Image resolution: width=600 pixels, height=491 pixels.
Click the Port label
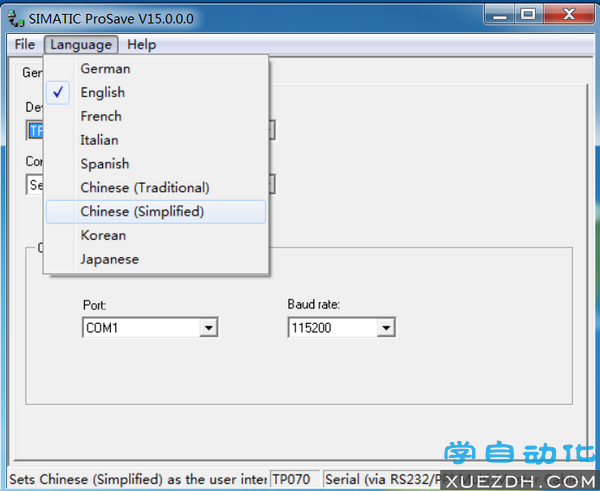pos(95,305)
